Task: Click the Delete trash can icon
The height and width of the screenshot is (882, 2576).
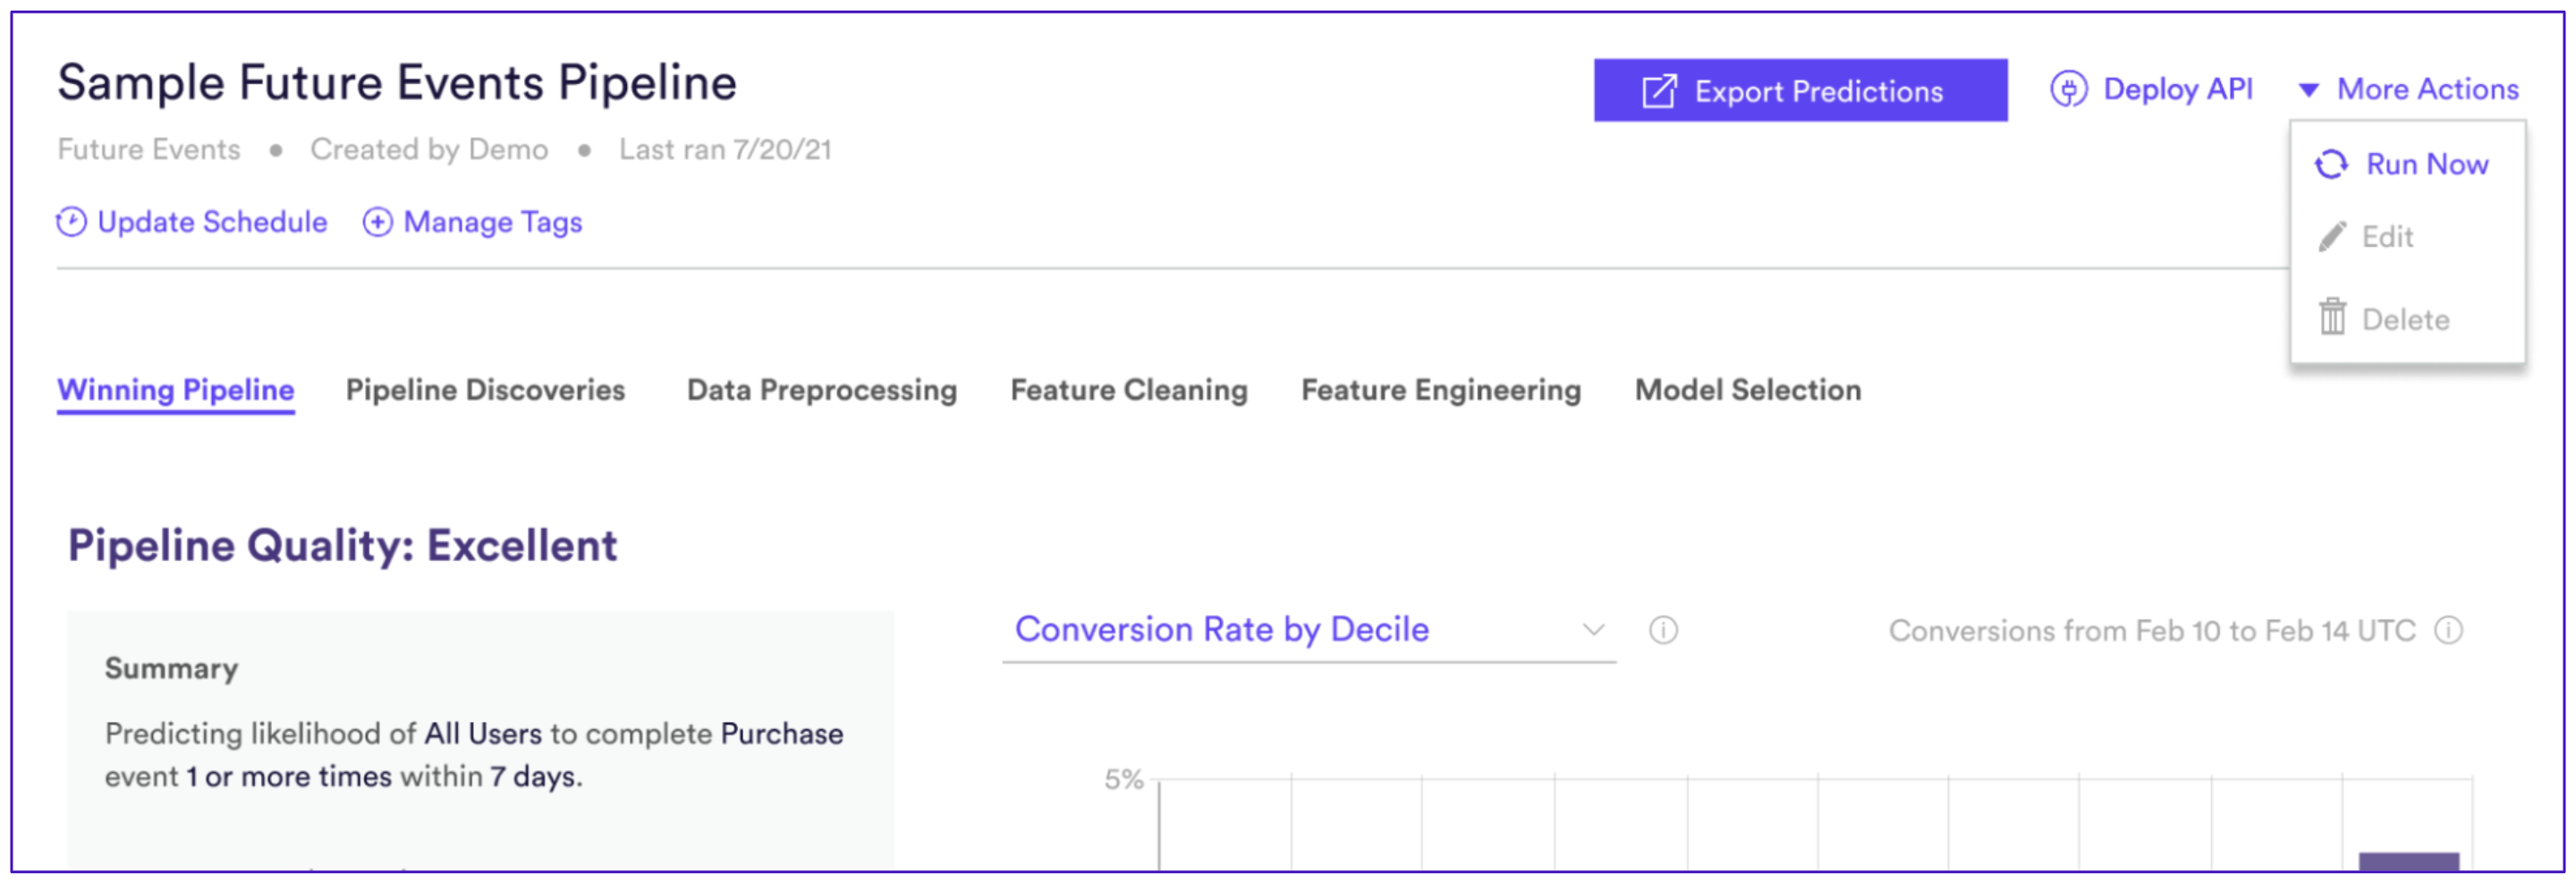Action: pyautogui.click(x=2332, y=317)
